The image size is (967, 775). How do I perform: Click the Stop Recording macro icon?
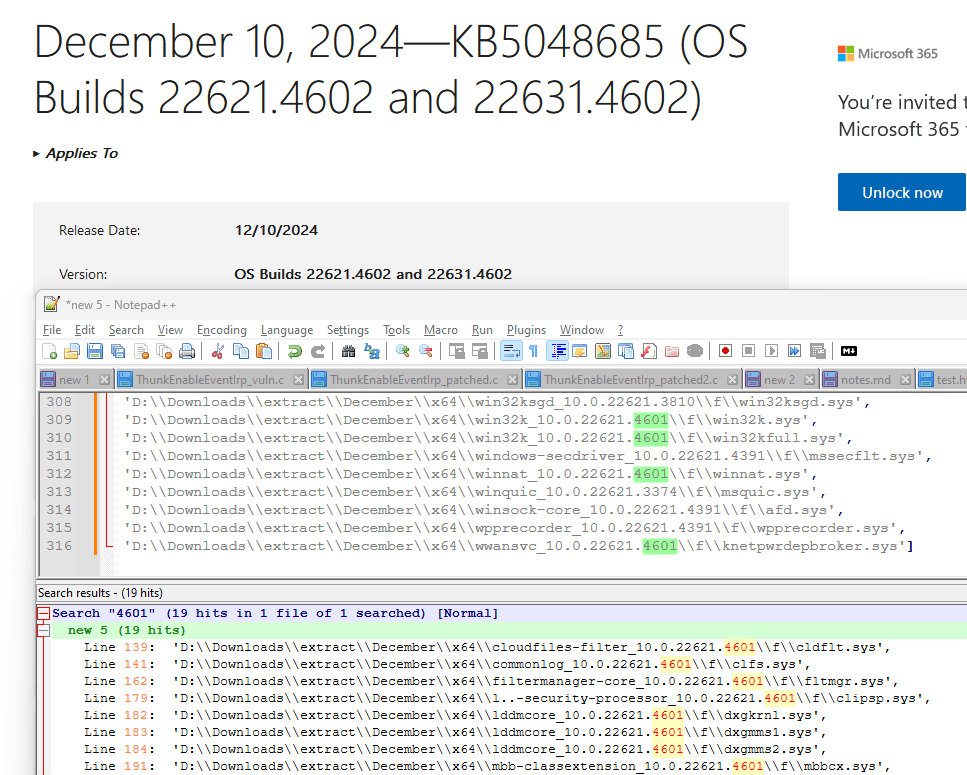tap(748, 351)
